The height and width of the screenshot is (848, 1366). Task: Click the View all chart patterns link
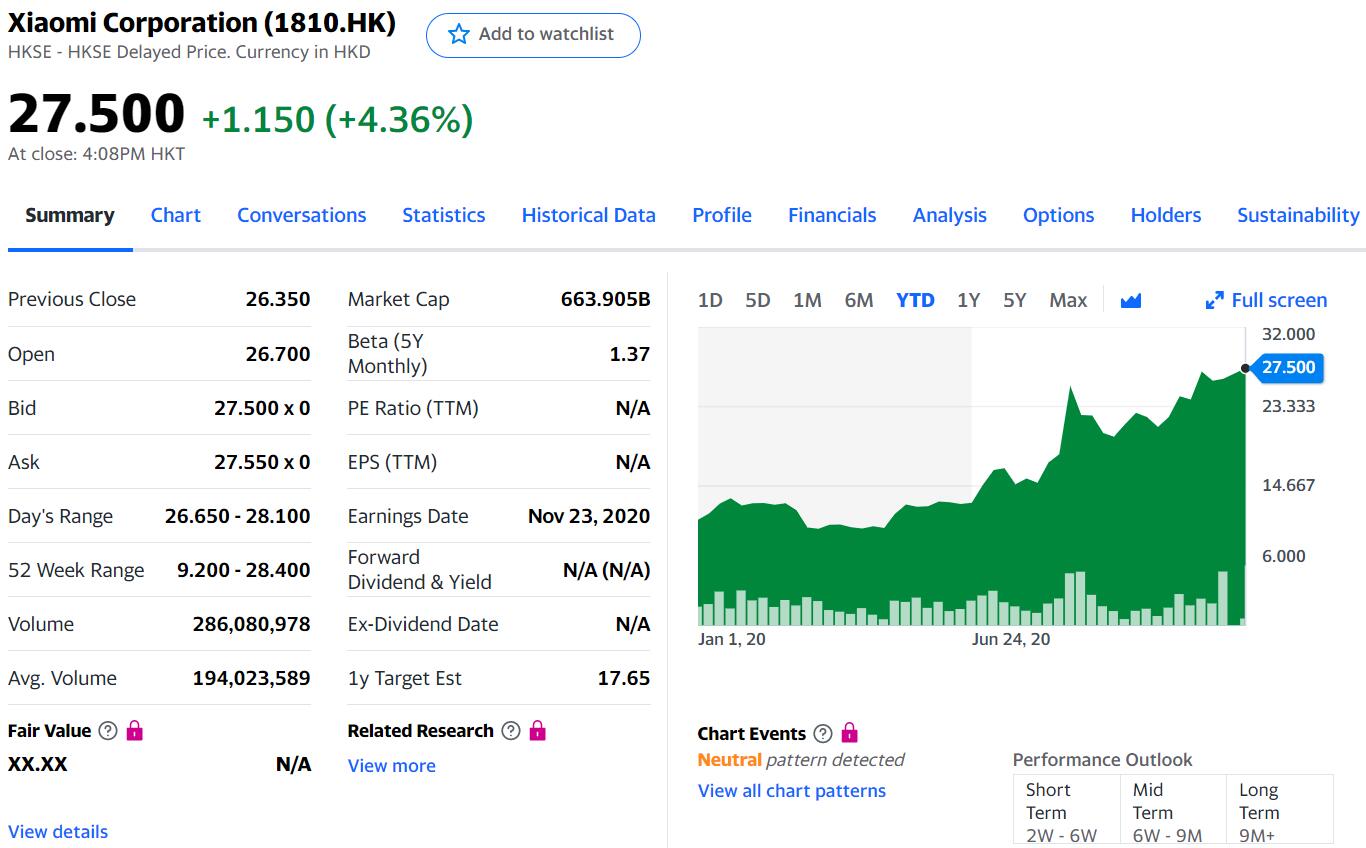[791, 791]
